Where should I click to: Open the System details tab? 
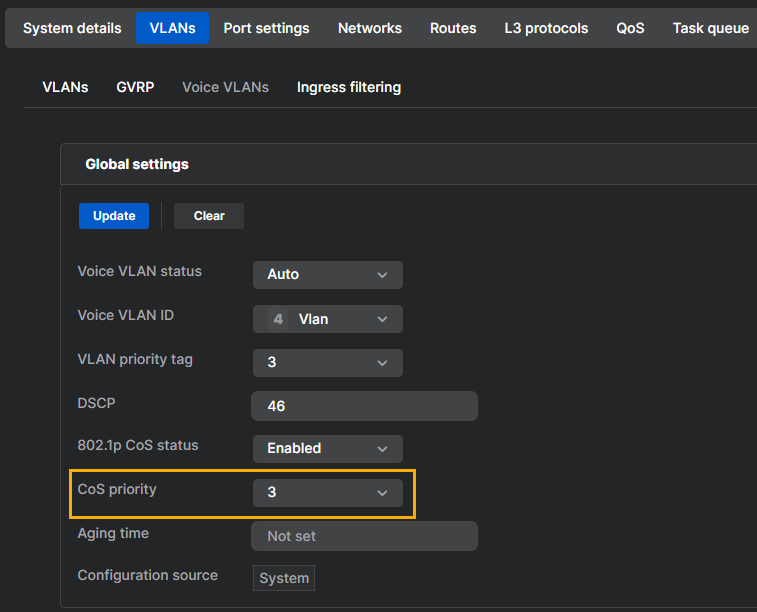[72, 28]
